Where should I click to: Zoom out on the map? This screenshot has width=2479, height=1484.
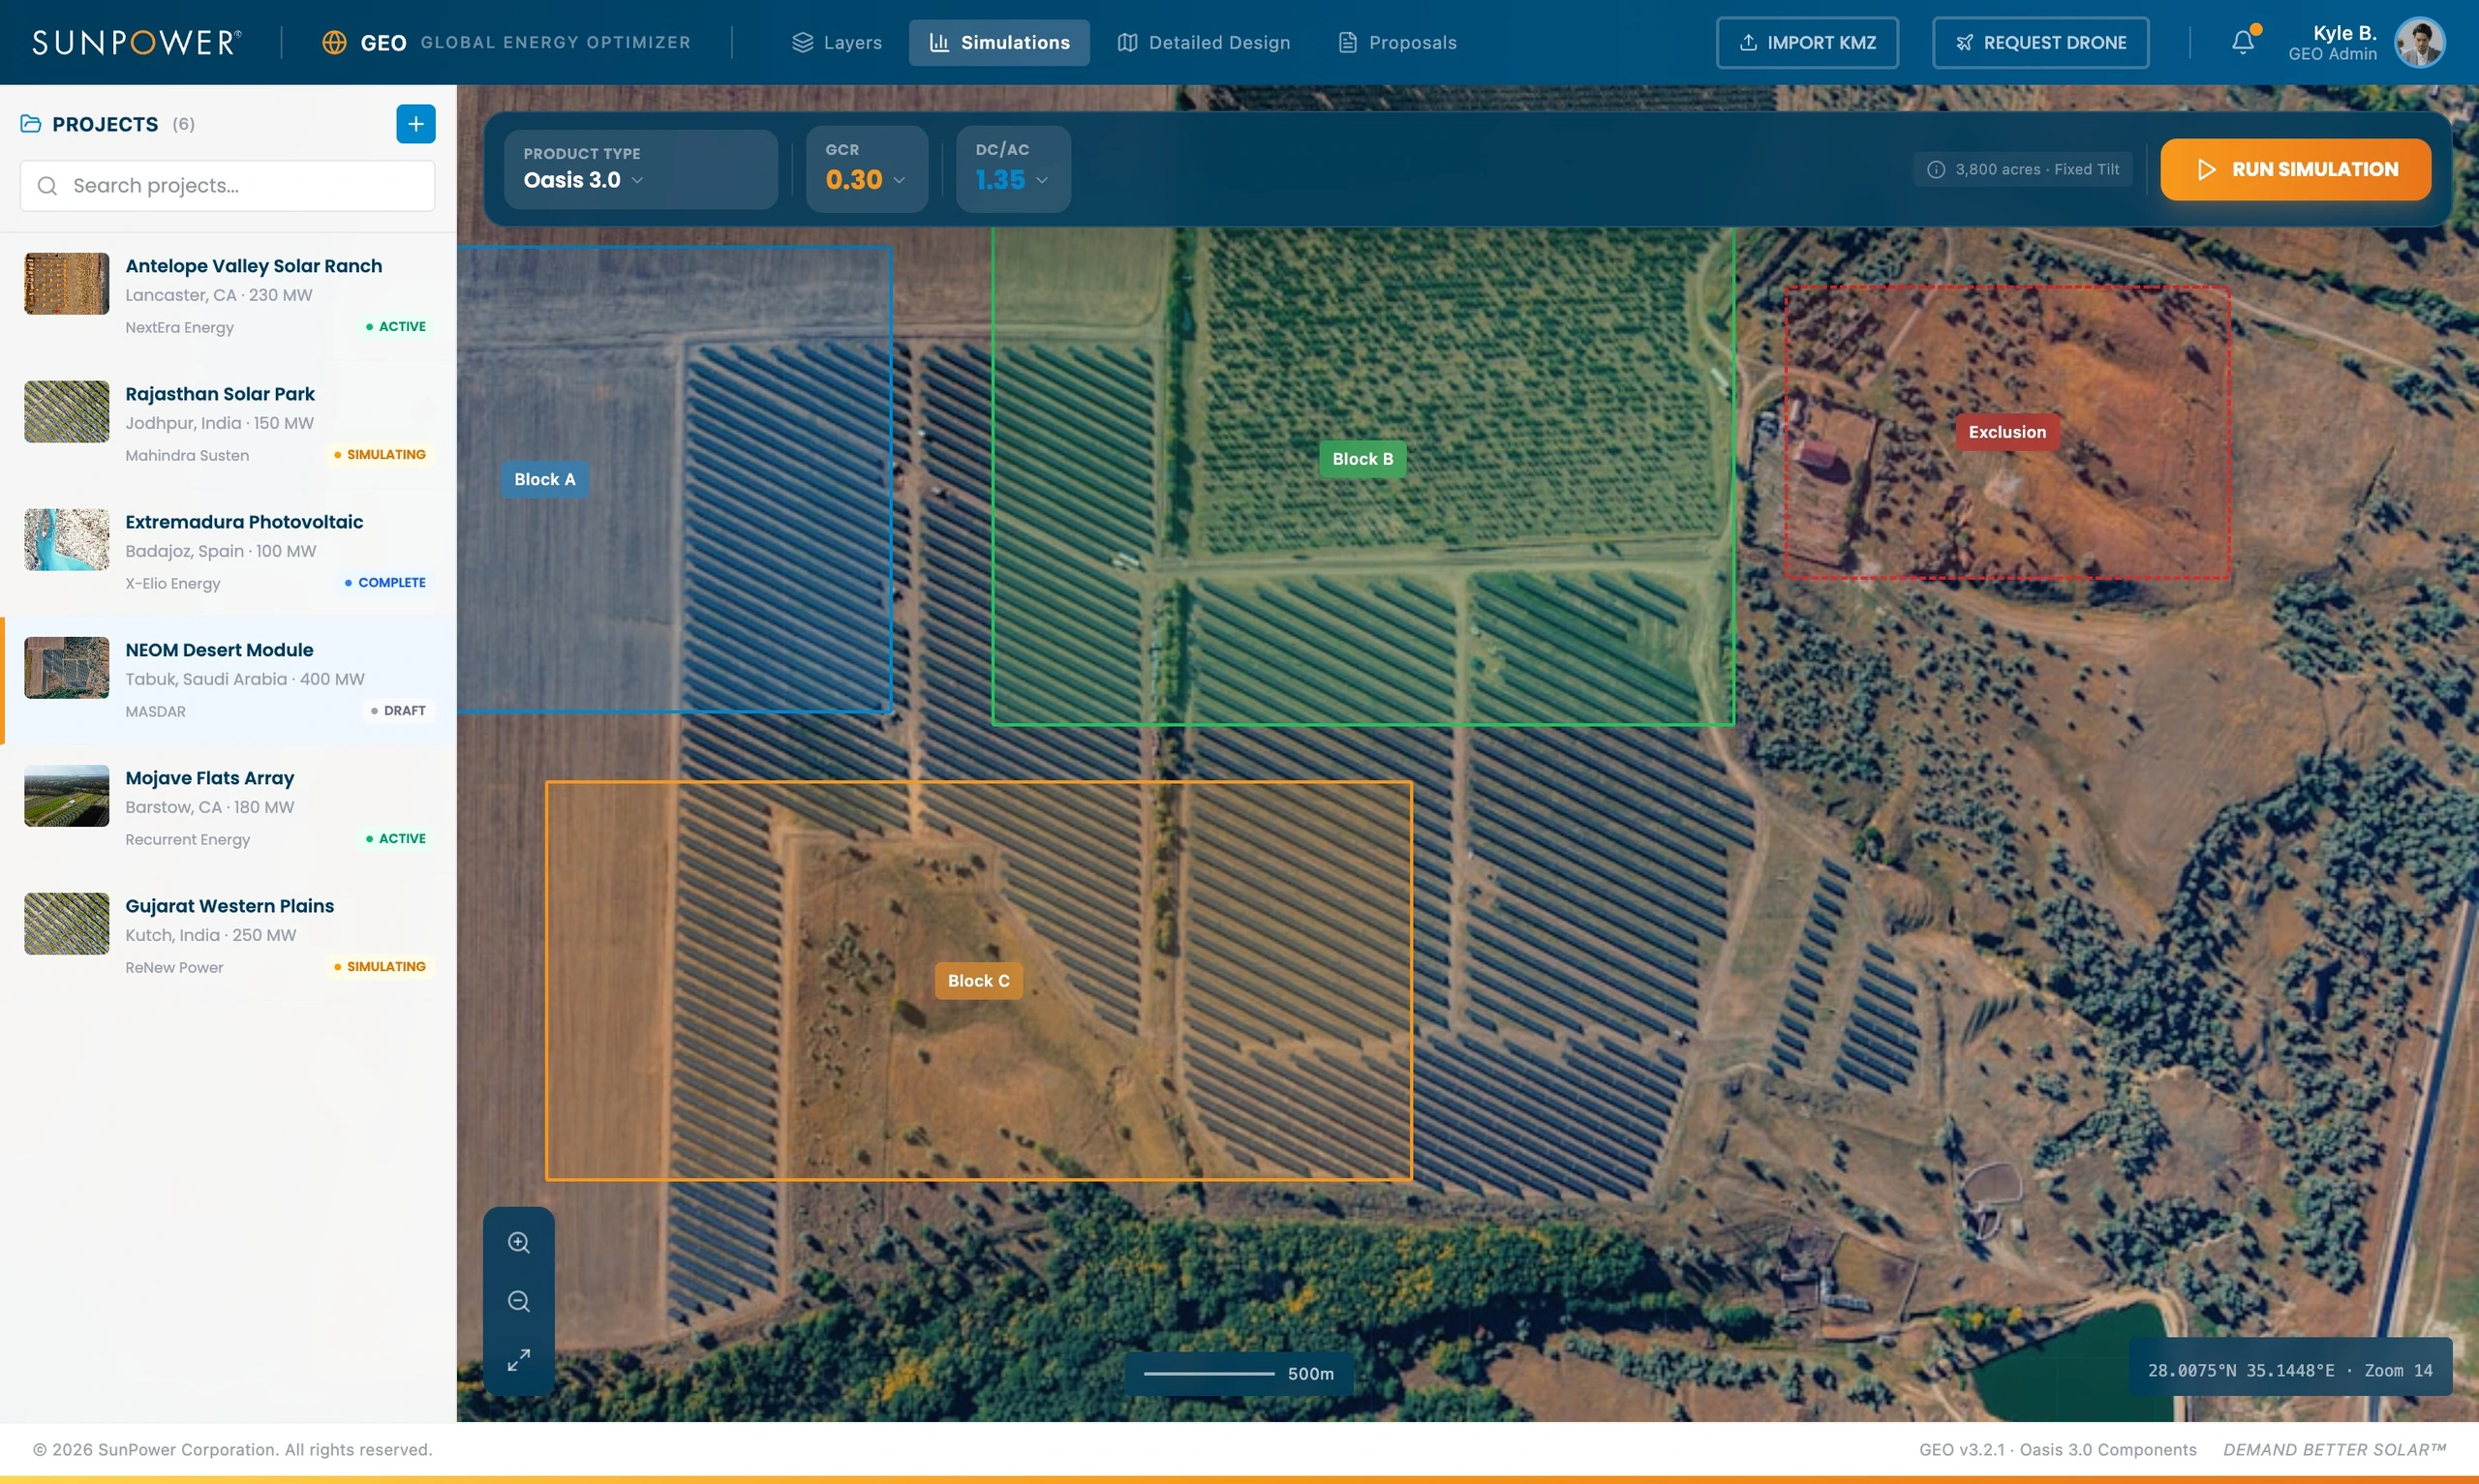pos(518,1301)
